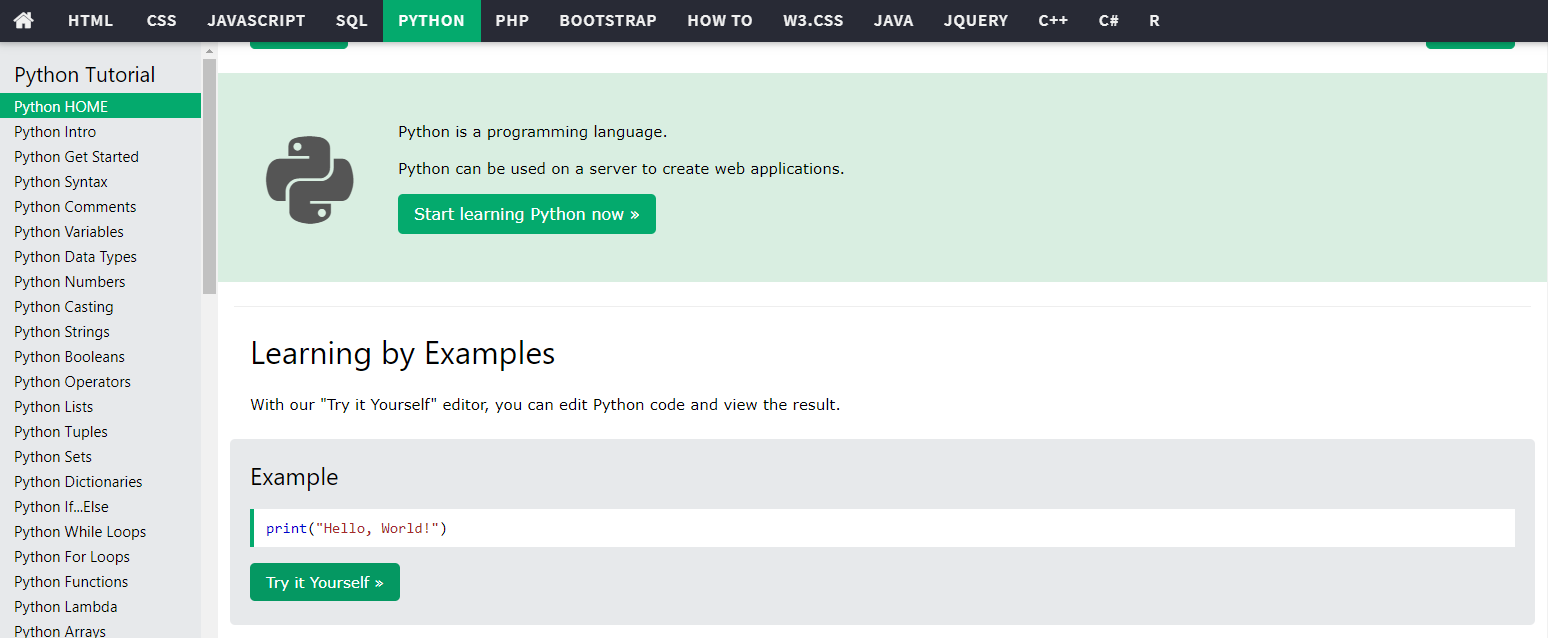Go to Python Syntax
The width and height of the screenshot is (1548, 638).
[100, 181]
